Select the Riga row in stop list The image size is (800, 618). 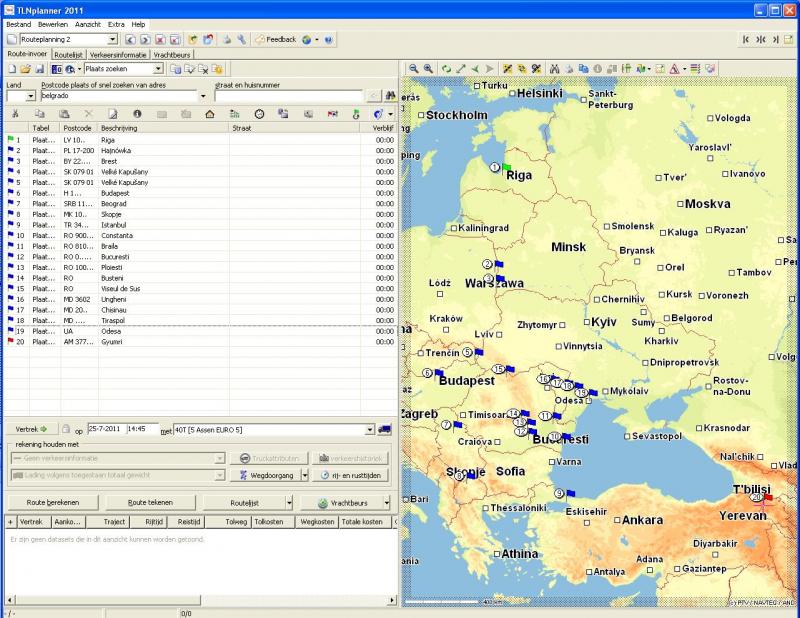[x=201, y=140]
